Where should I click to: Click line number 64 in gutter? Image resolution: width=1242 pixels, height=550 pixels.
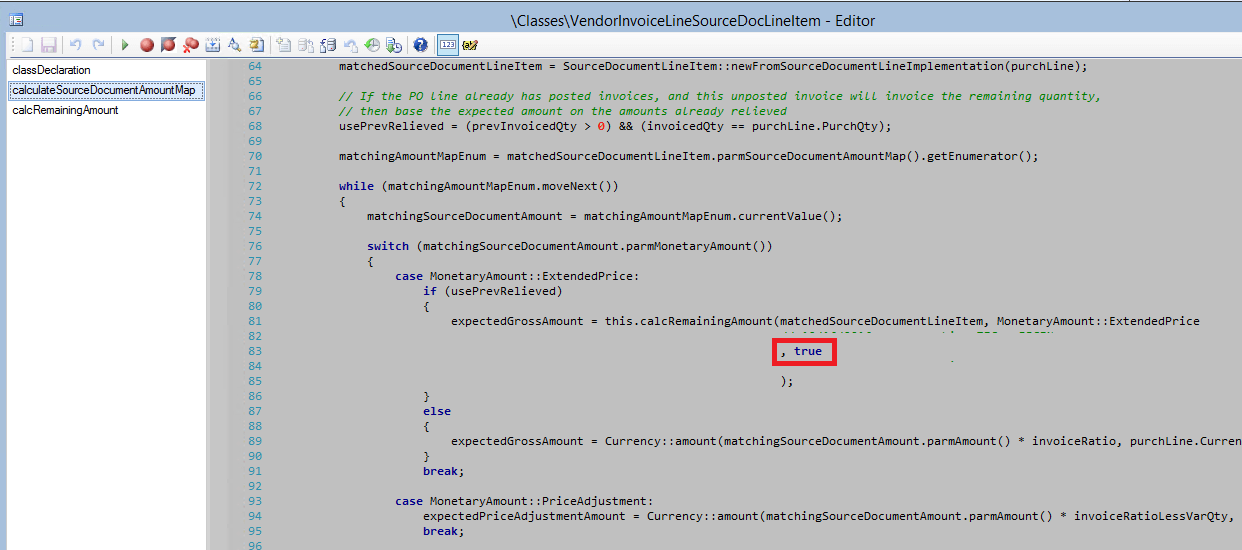254,66
